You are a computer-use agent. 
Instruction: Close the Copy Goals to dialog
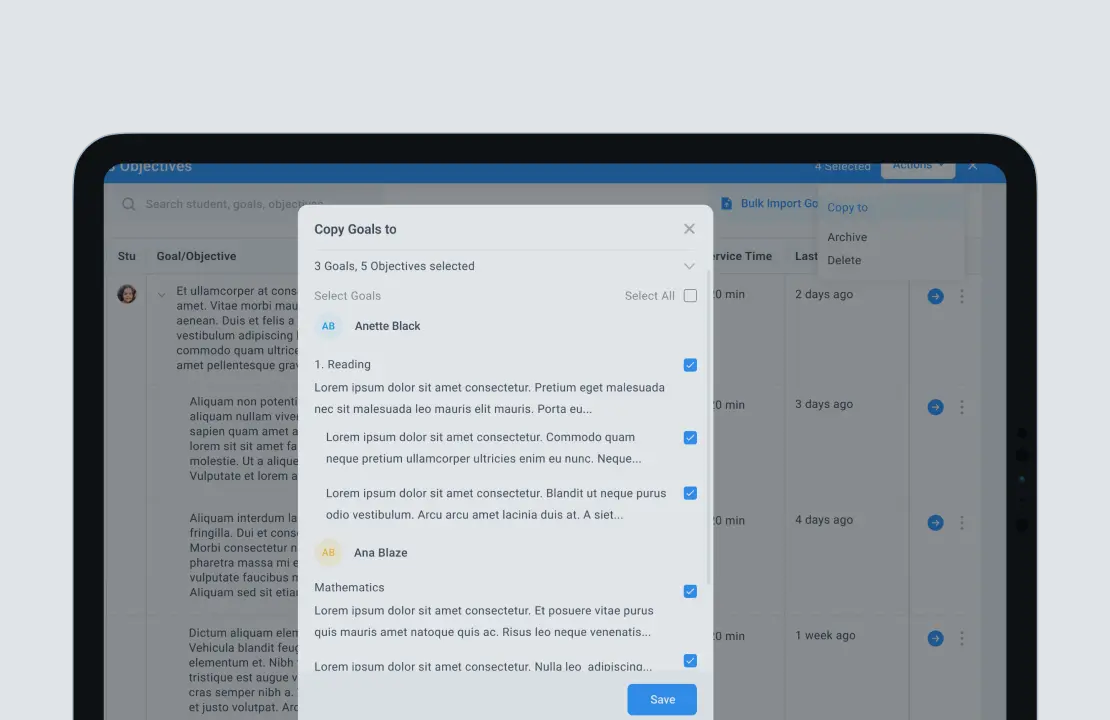(689, 229)
